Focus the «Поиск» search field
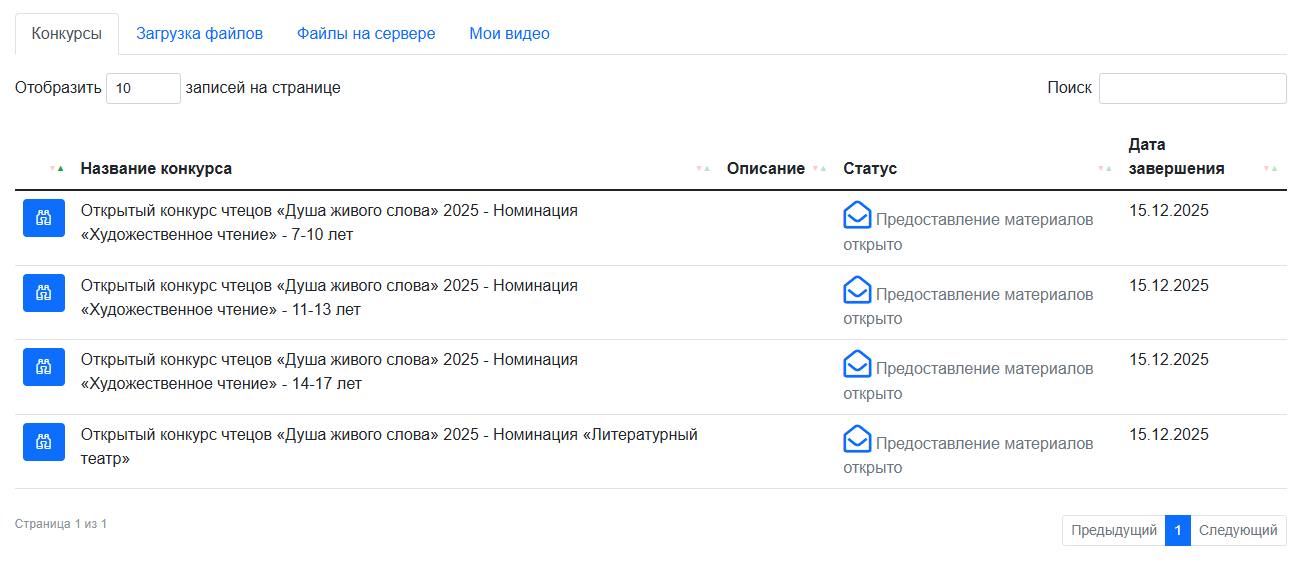This screenshot has height=588, width=1313. click(x=1192, y=88)
